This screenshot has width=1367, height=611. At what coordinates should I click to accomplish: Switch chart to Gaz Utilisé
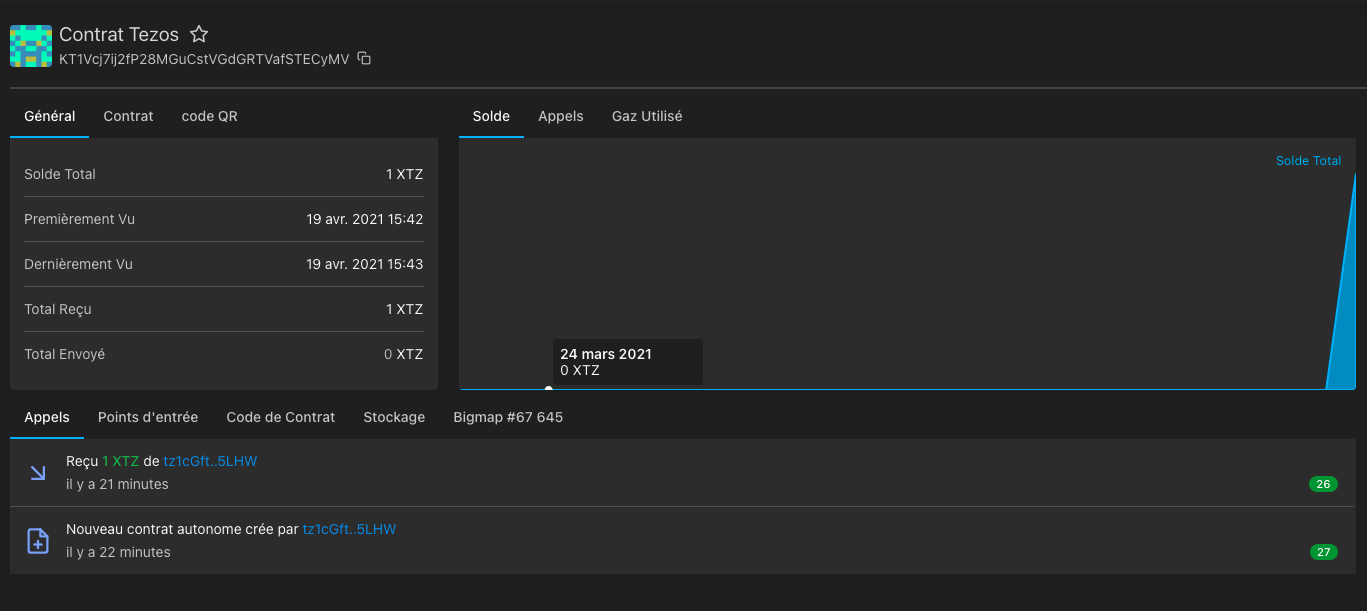click(x=647, y=116)
